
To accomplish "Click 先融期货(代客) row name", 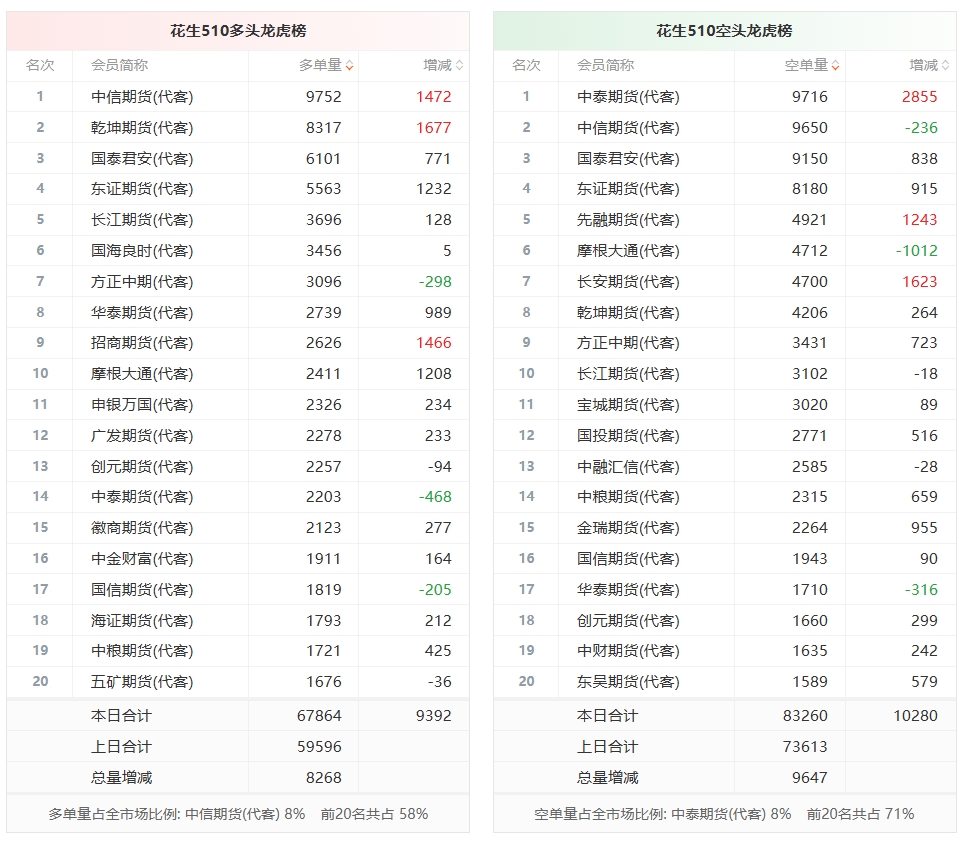I will [x=628, y=219].
